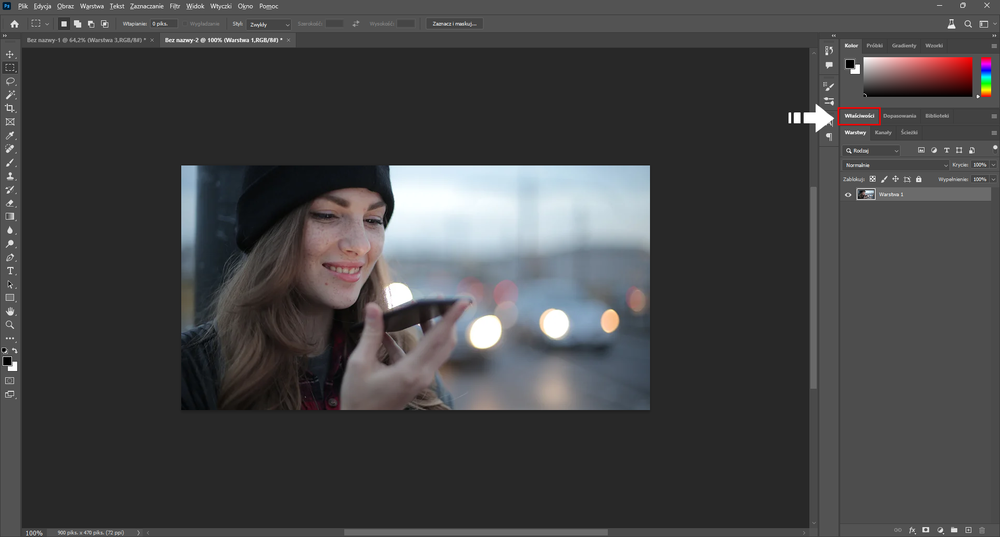Viewport: 1000px width, 537px height.
Task: Select the Move tool
Action: point(10,54)
